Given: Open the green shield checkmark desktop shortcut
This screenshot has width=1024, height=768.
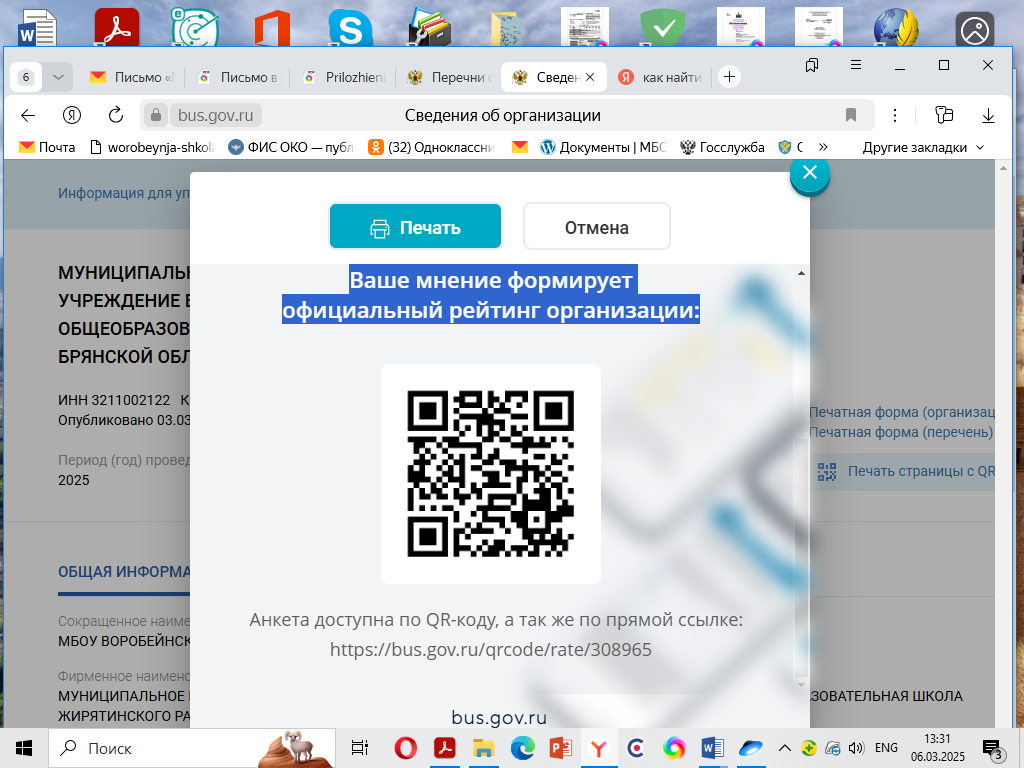Looking at the screenshot, I should coord(662,27).
